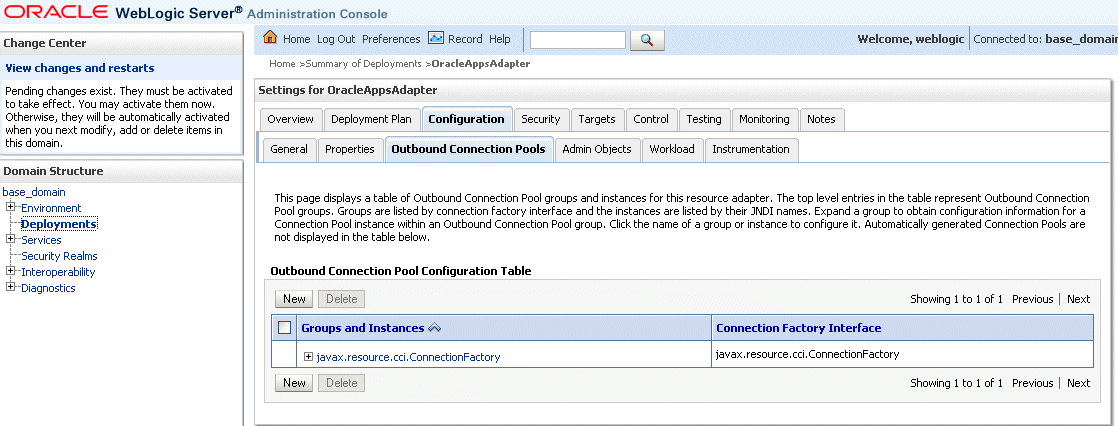The width and height of the screenshot is (1118, 426).
Task: Open the Control tab
Action: click(651, 119)
